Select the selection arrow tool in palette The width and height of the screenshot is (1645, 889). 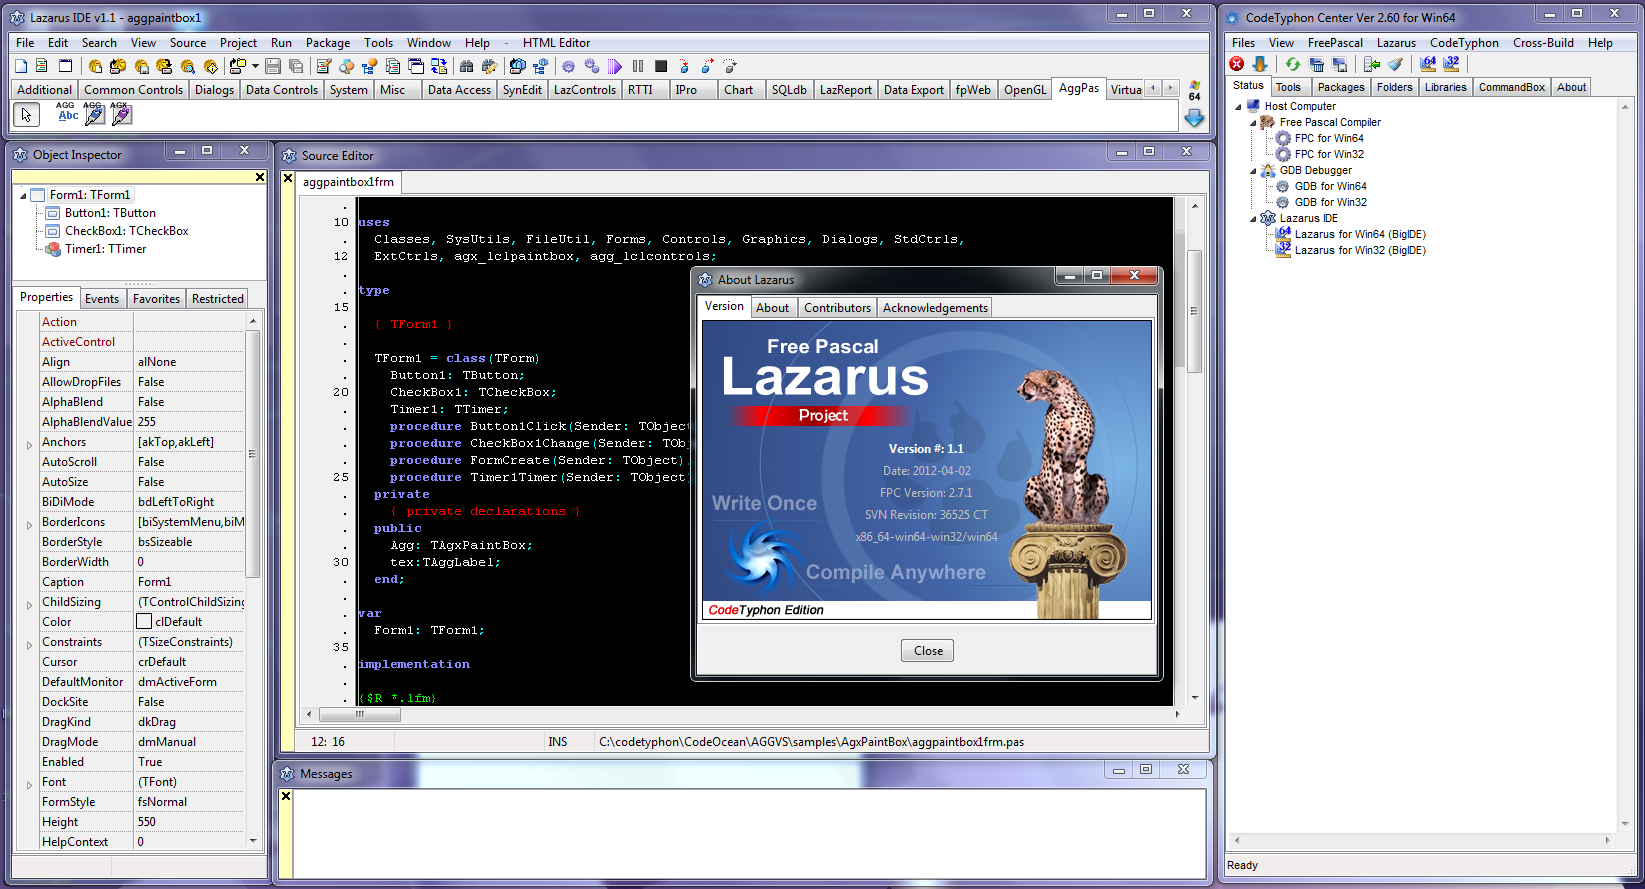click(x=27, y=115)
